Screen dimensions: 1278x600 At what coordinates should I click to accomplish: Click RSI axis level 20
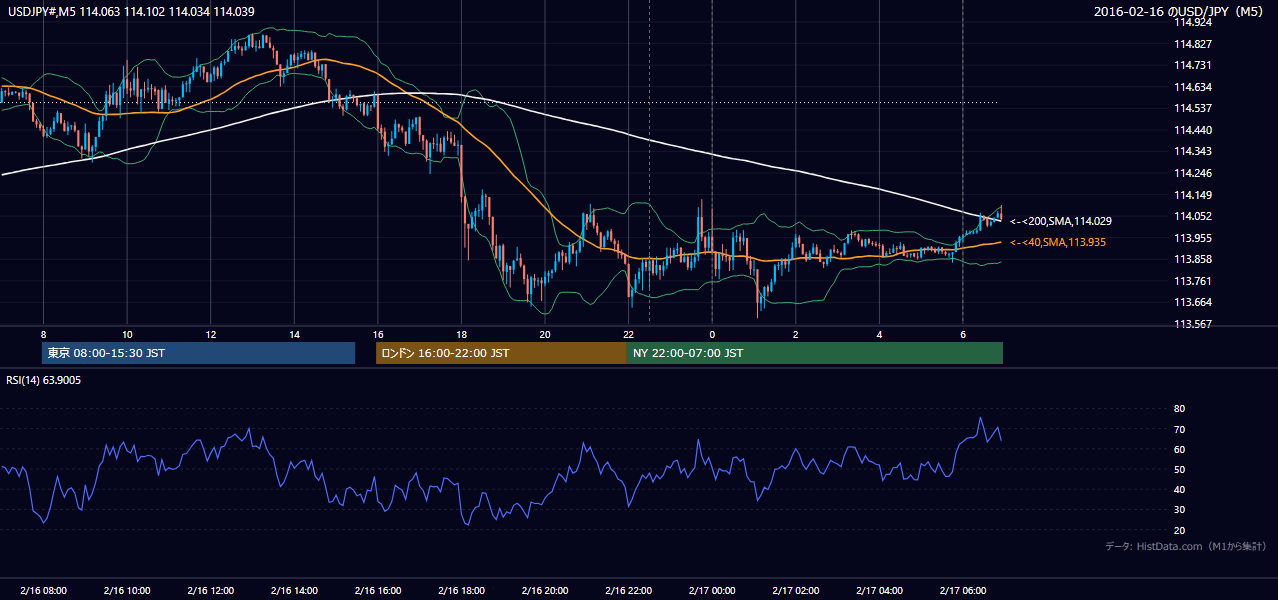(1180, 530)
